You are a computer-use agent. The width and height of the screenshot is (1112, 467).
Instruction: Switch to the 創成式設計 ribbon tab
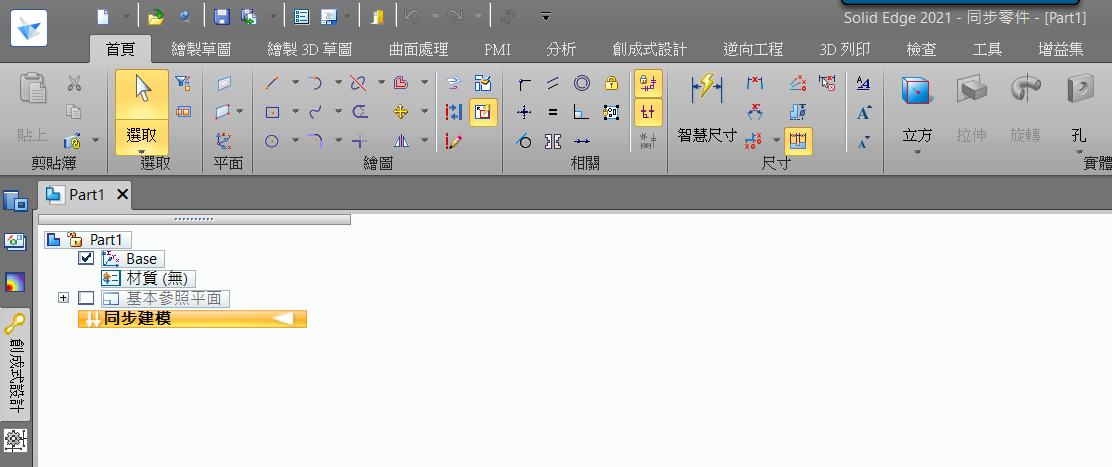coord(649,50)
